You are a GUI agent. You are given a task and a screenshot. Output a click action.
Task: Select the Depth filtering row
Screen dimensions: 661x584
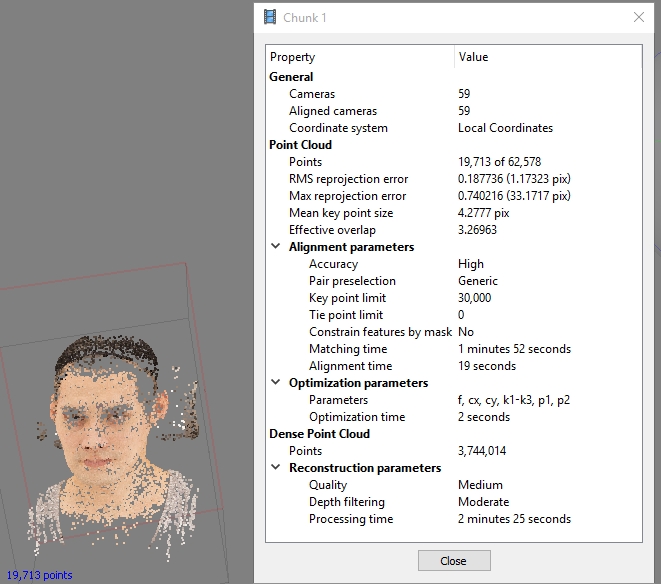pos(346,502)
